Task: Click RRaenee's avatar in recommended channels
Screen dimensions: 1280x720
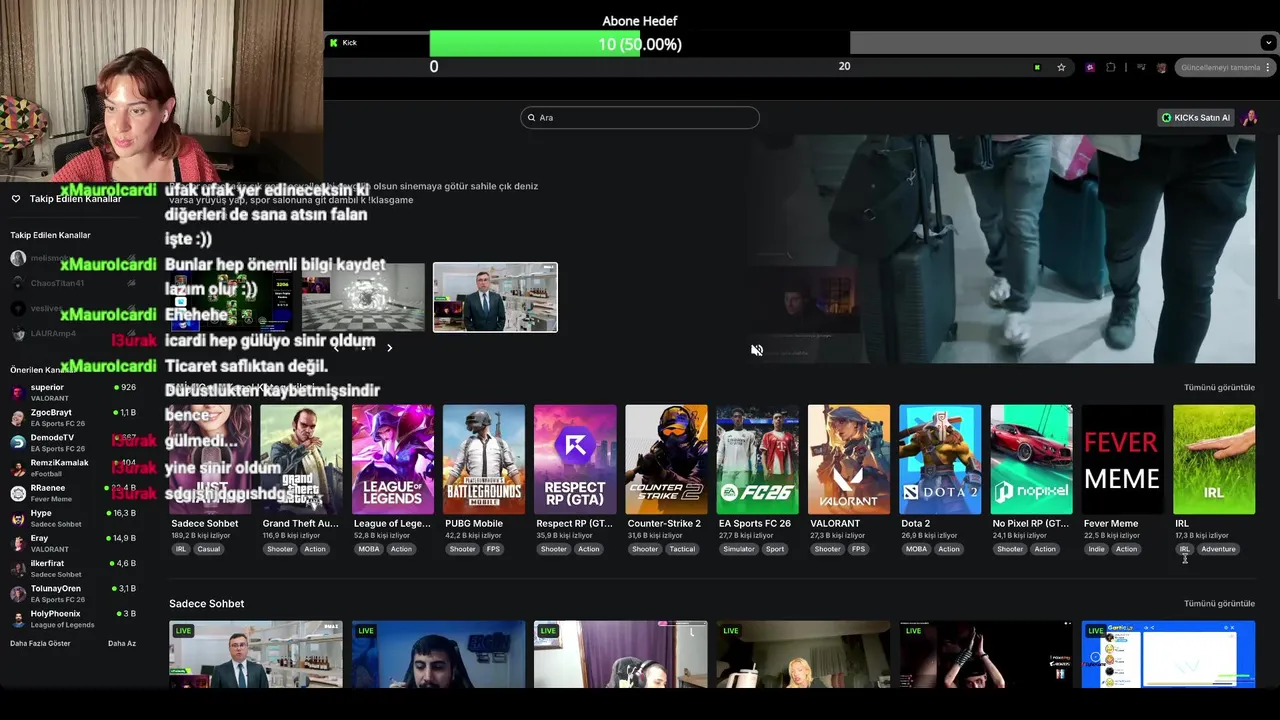Action: coord(18,493)
